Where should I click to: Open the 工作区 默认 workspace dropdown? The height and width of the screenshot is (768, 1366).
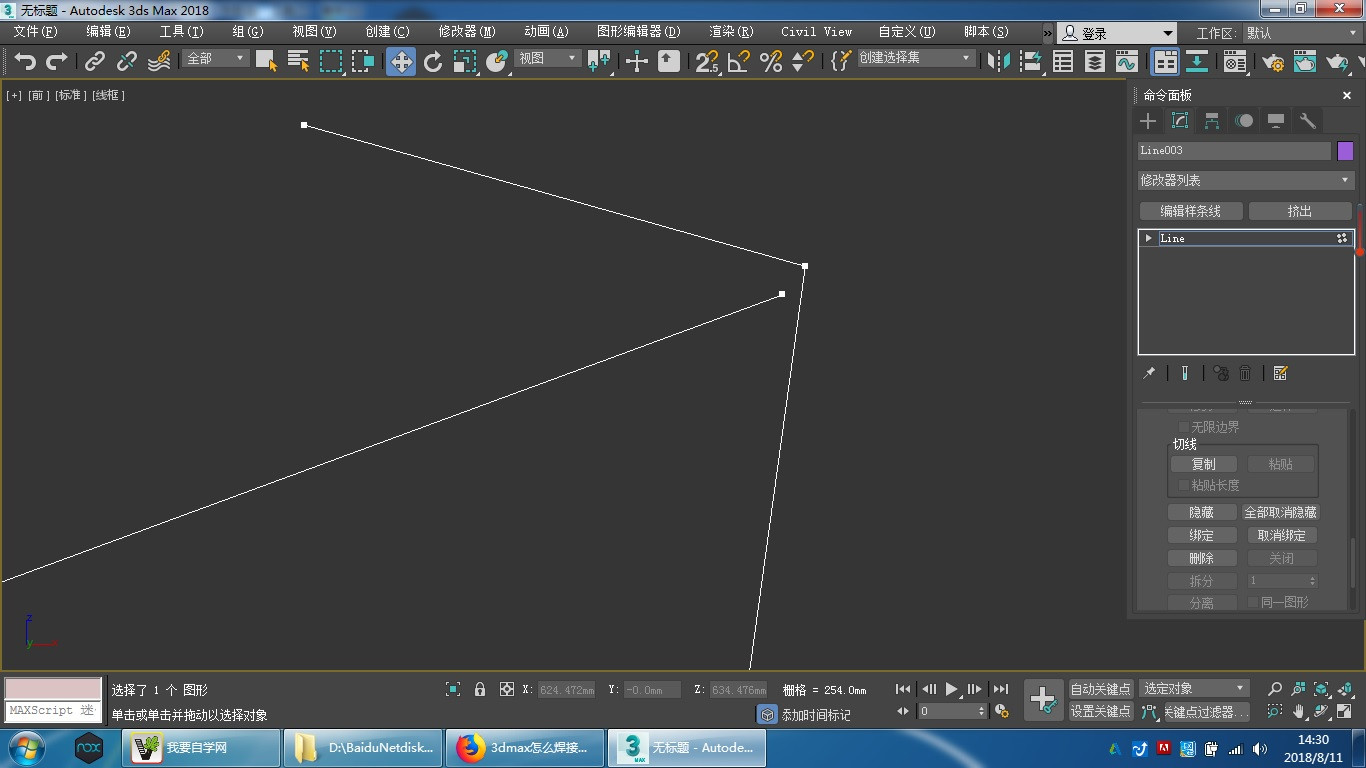click(x=1302, y=33)
